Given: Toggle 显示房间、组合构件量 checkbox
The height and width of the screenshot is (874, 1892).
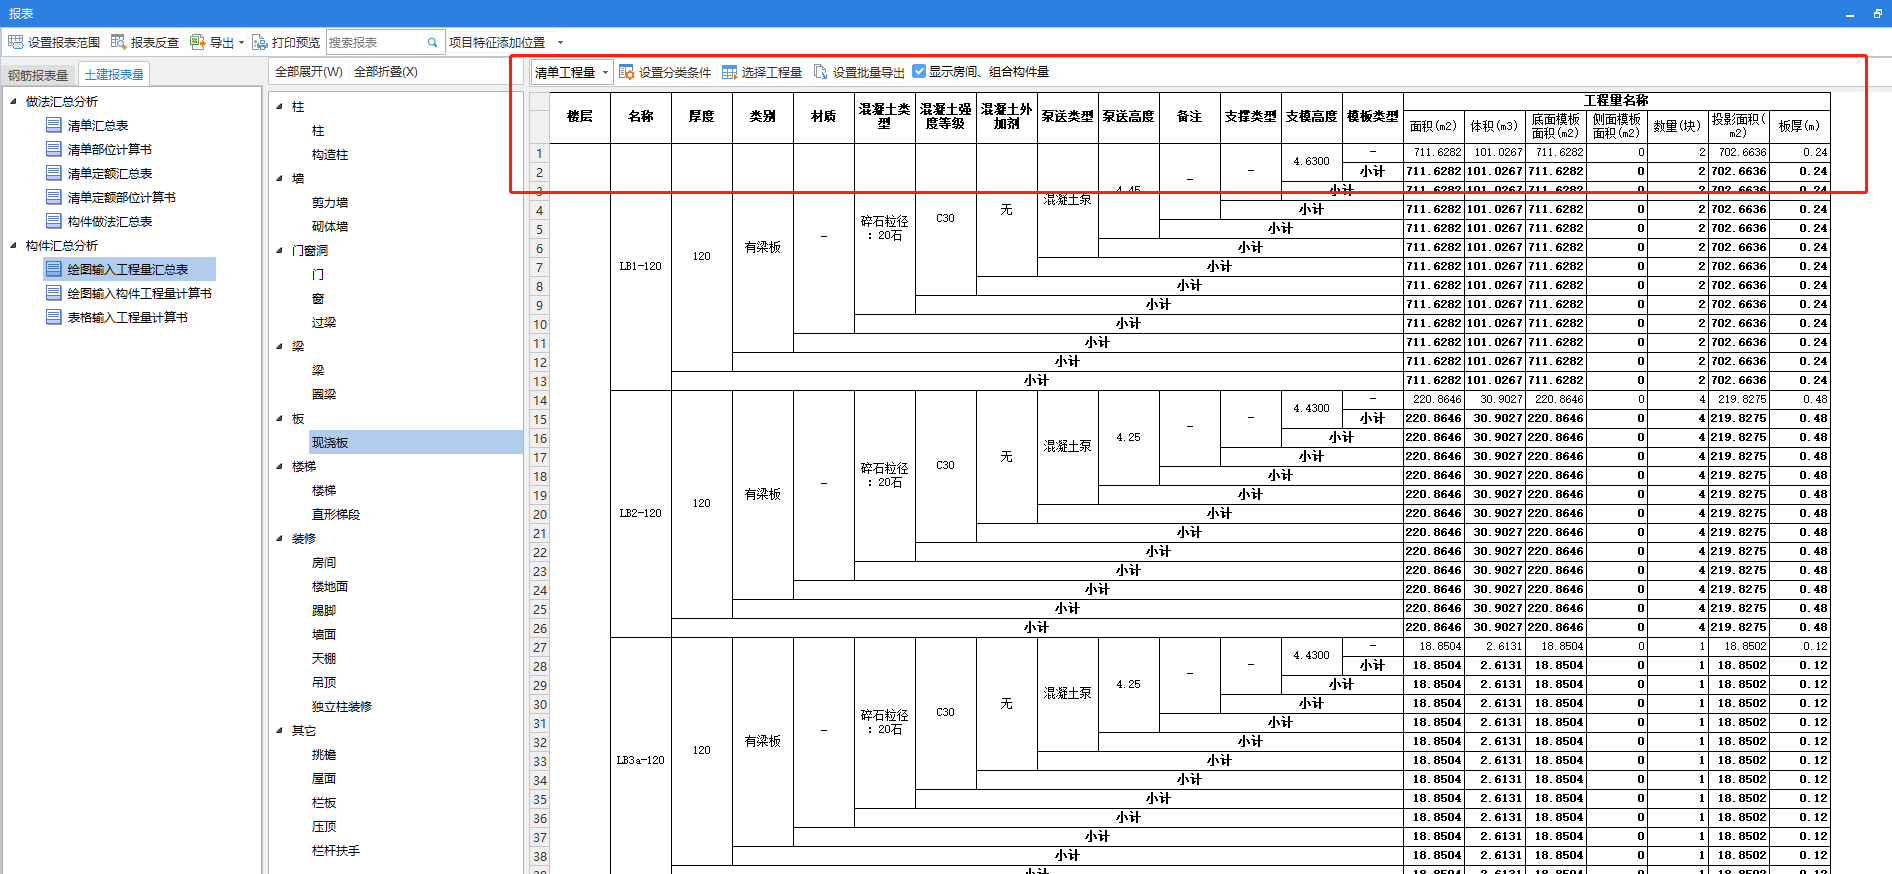Looking at the screenshot, I should click(919, 71).
